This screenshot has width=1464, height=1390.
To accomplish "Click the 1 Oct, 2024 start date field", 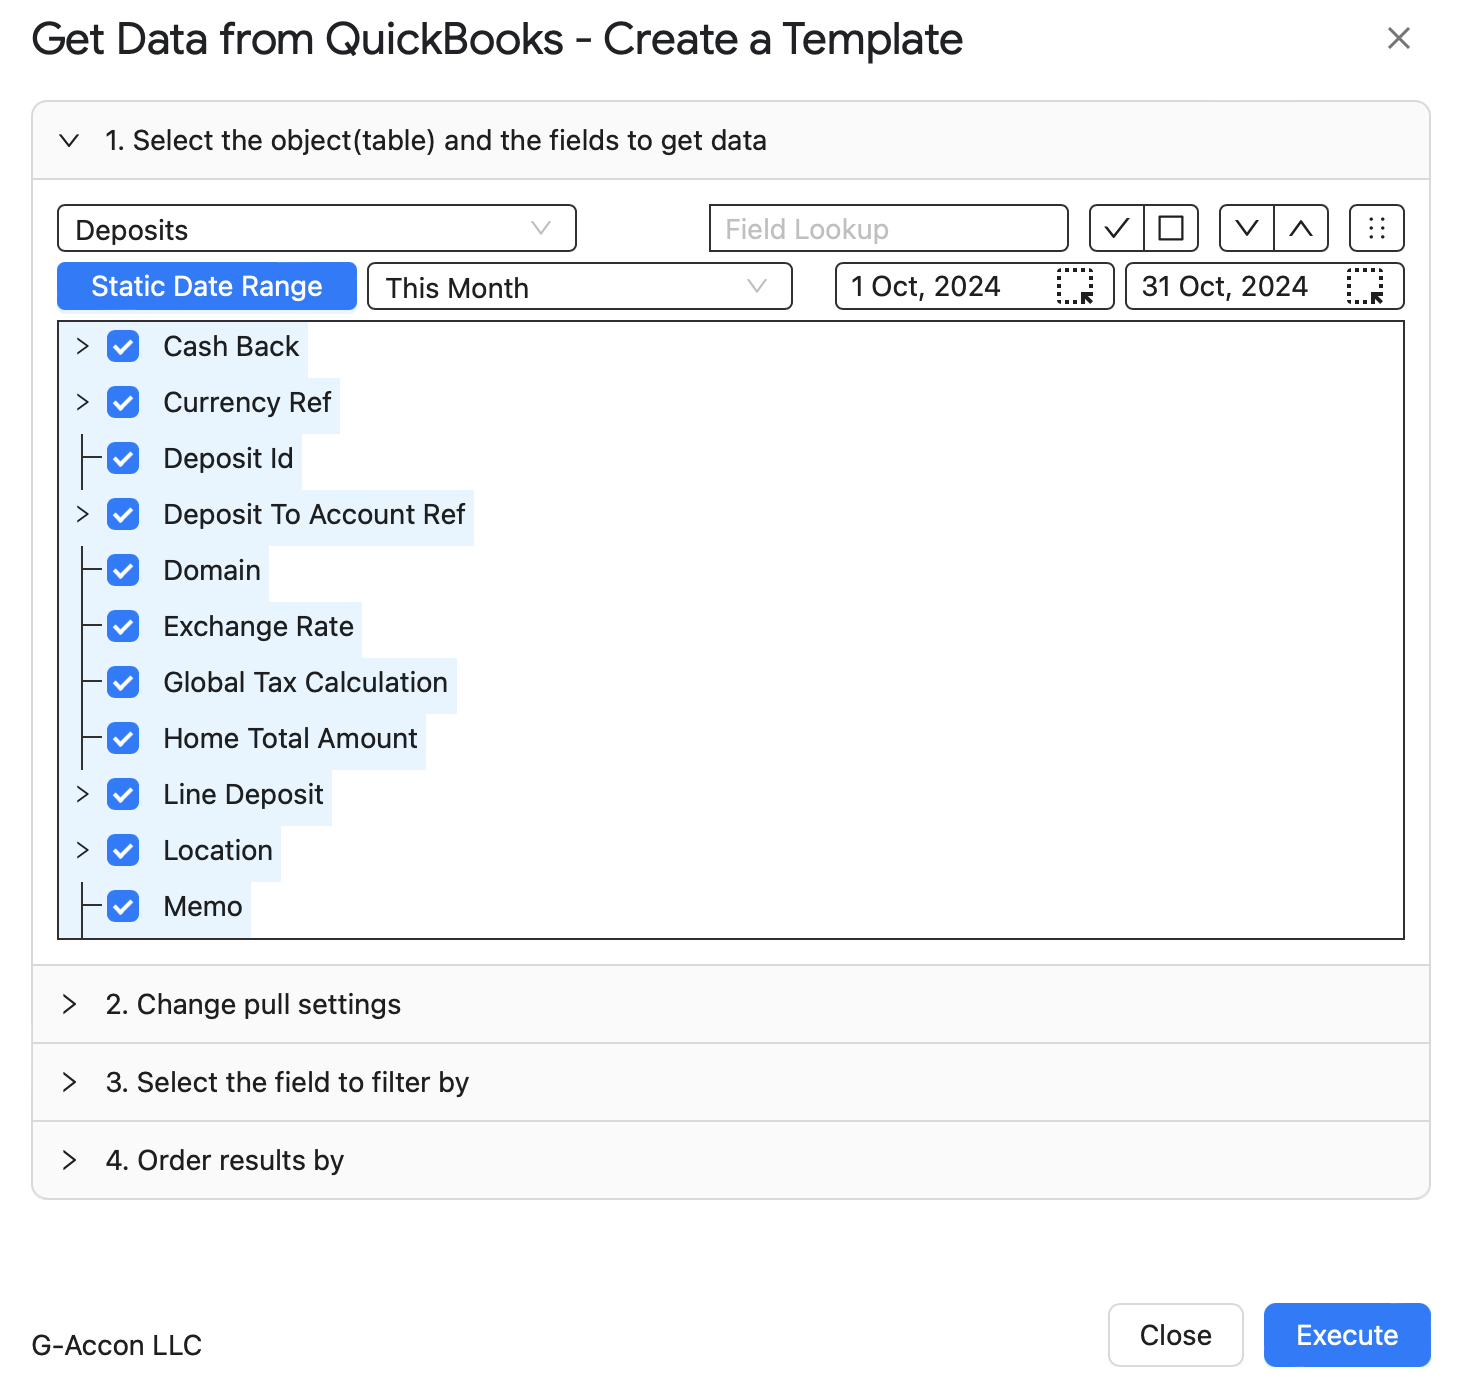I will [975, 286].
